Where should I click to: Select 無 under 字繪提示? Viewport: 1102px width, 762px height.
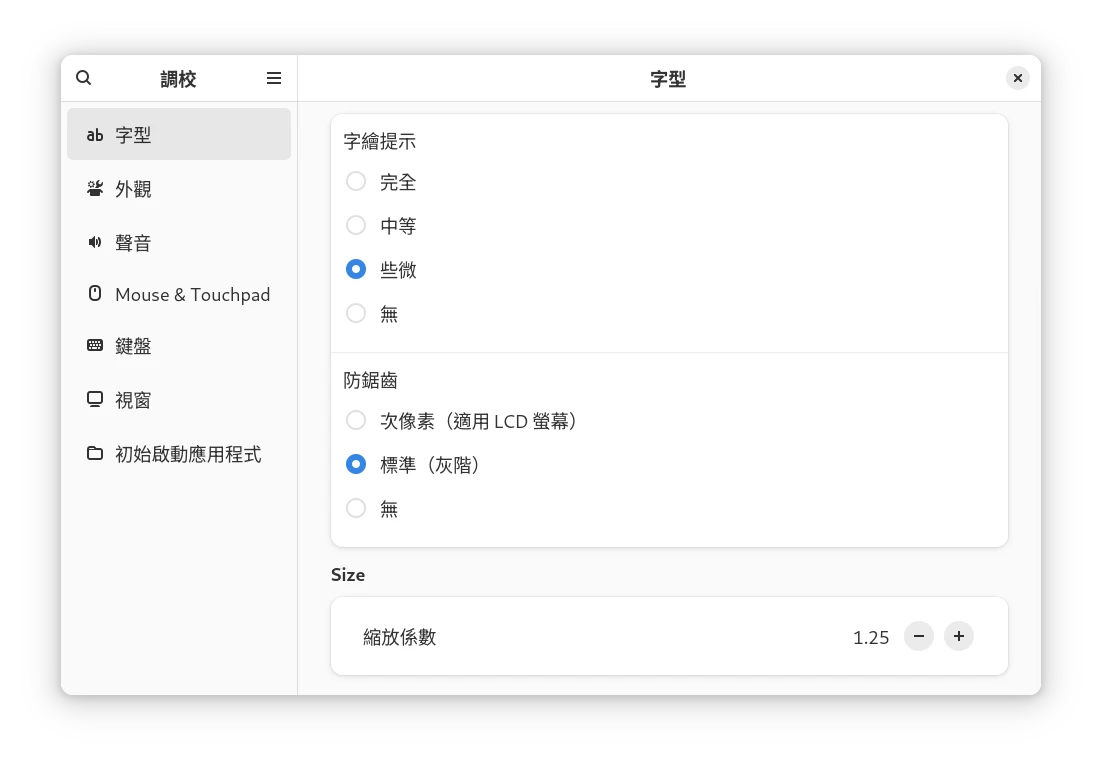(356, 314)
